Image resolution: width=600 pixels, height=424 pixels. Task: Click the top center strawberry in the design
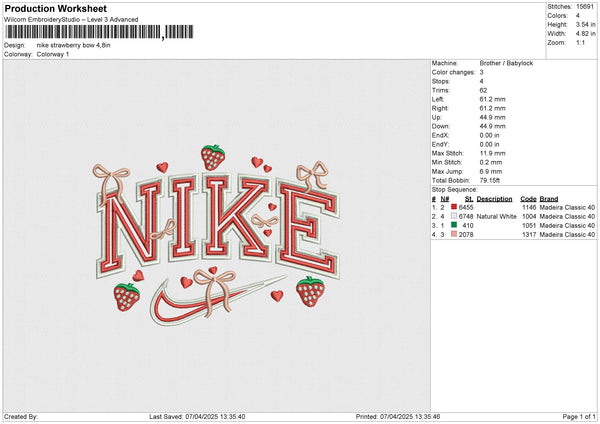pyautogui.click(x=212, y=157)
